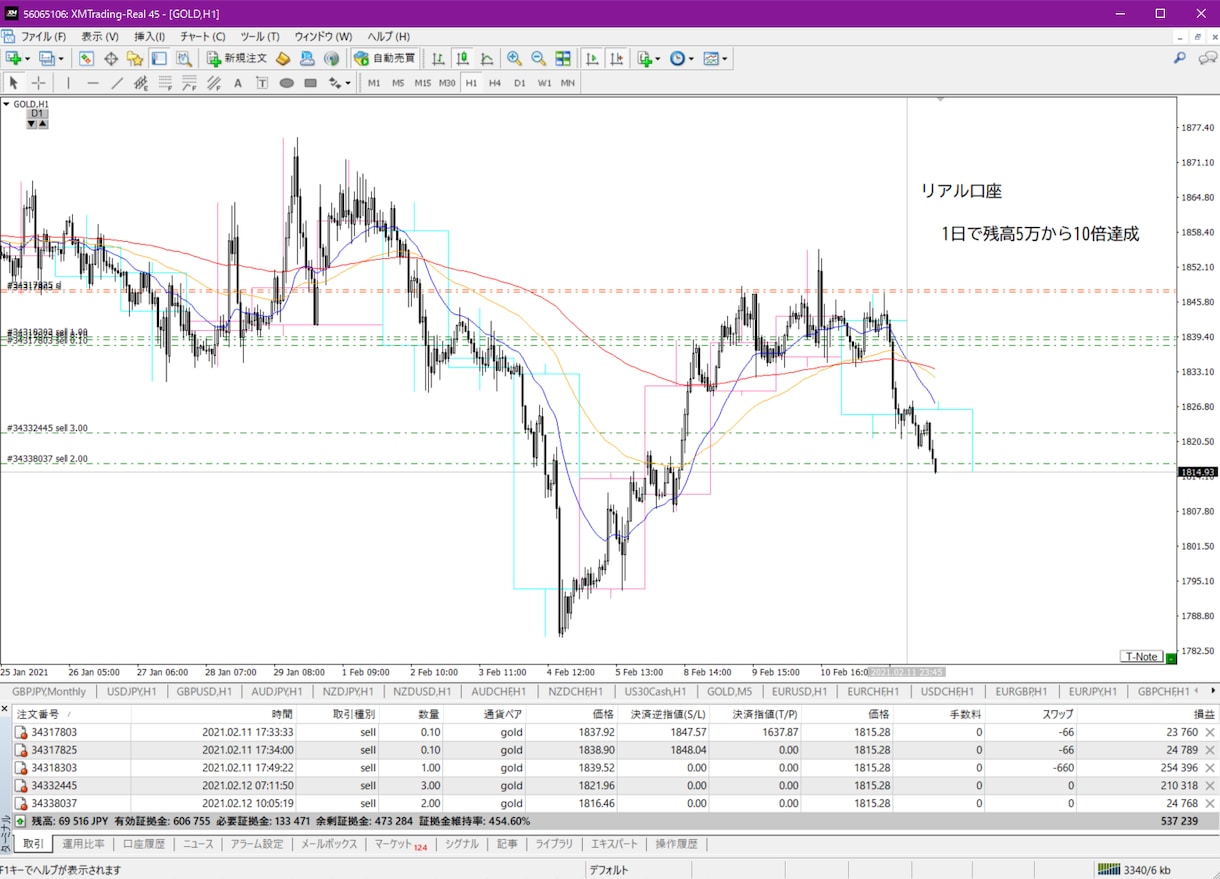The image size is (1220, 879).
Task: Pick the horizontal line drawing tool
Action: pos(93,83)
